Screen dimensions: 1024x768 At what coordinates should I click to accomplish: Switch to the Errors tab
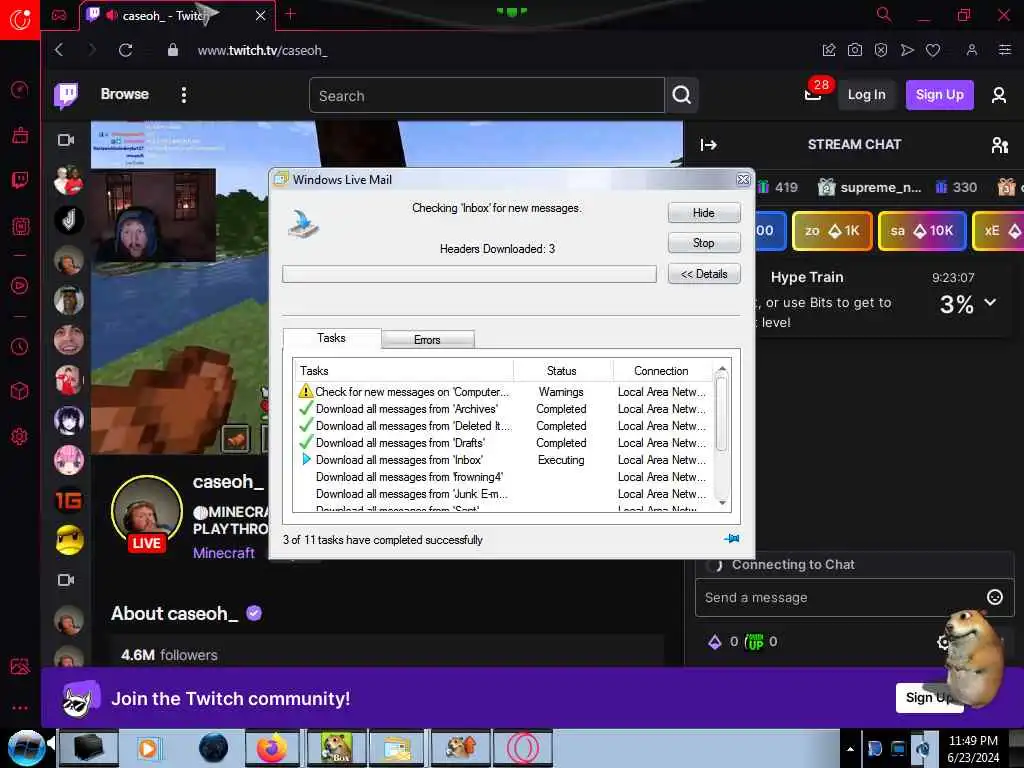click(427, 340)
